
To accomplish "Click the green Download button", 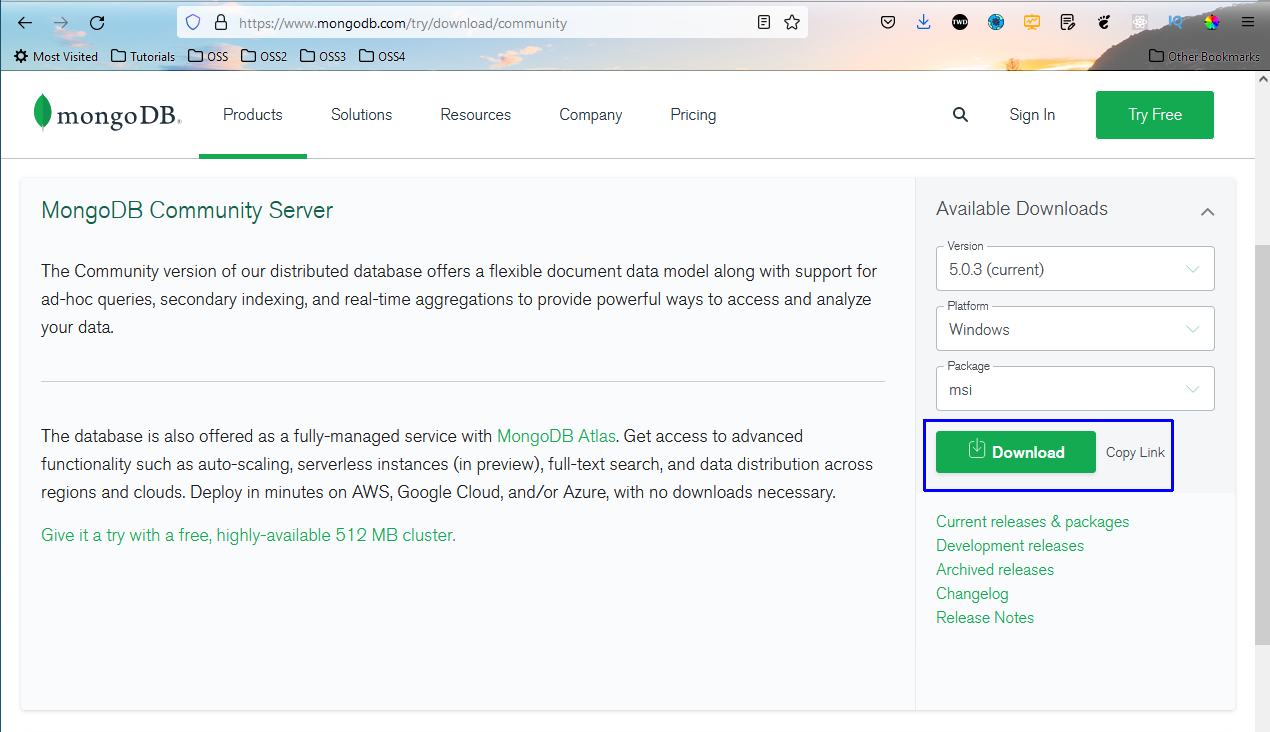I will pyautogui.click(x=1016, y=452).
